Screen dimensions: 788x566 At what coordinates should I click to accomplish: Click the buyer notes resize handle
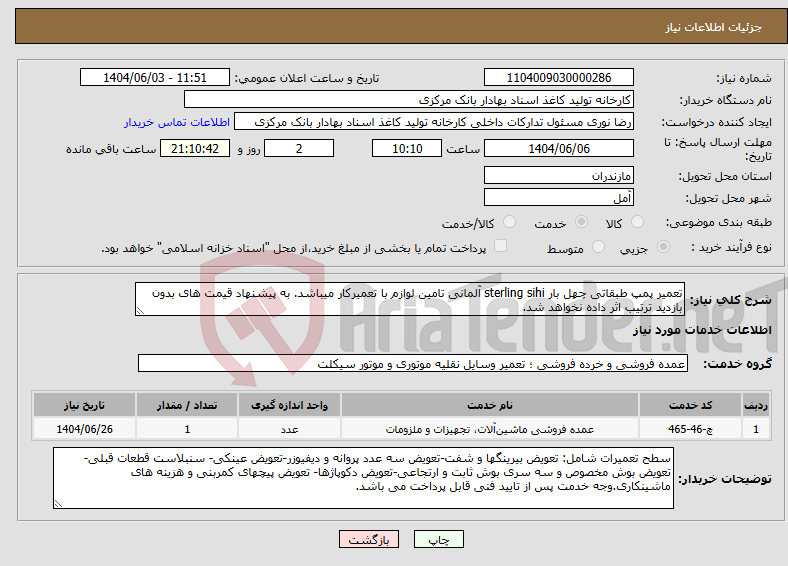point(58,503)
